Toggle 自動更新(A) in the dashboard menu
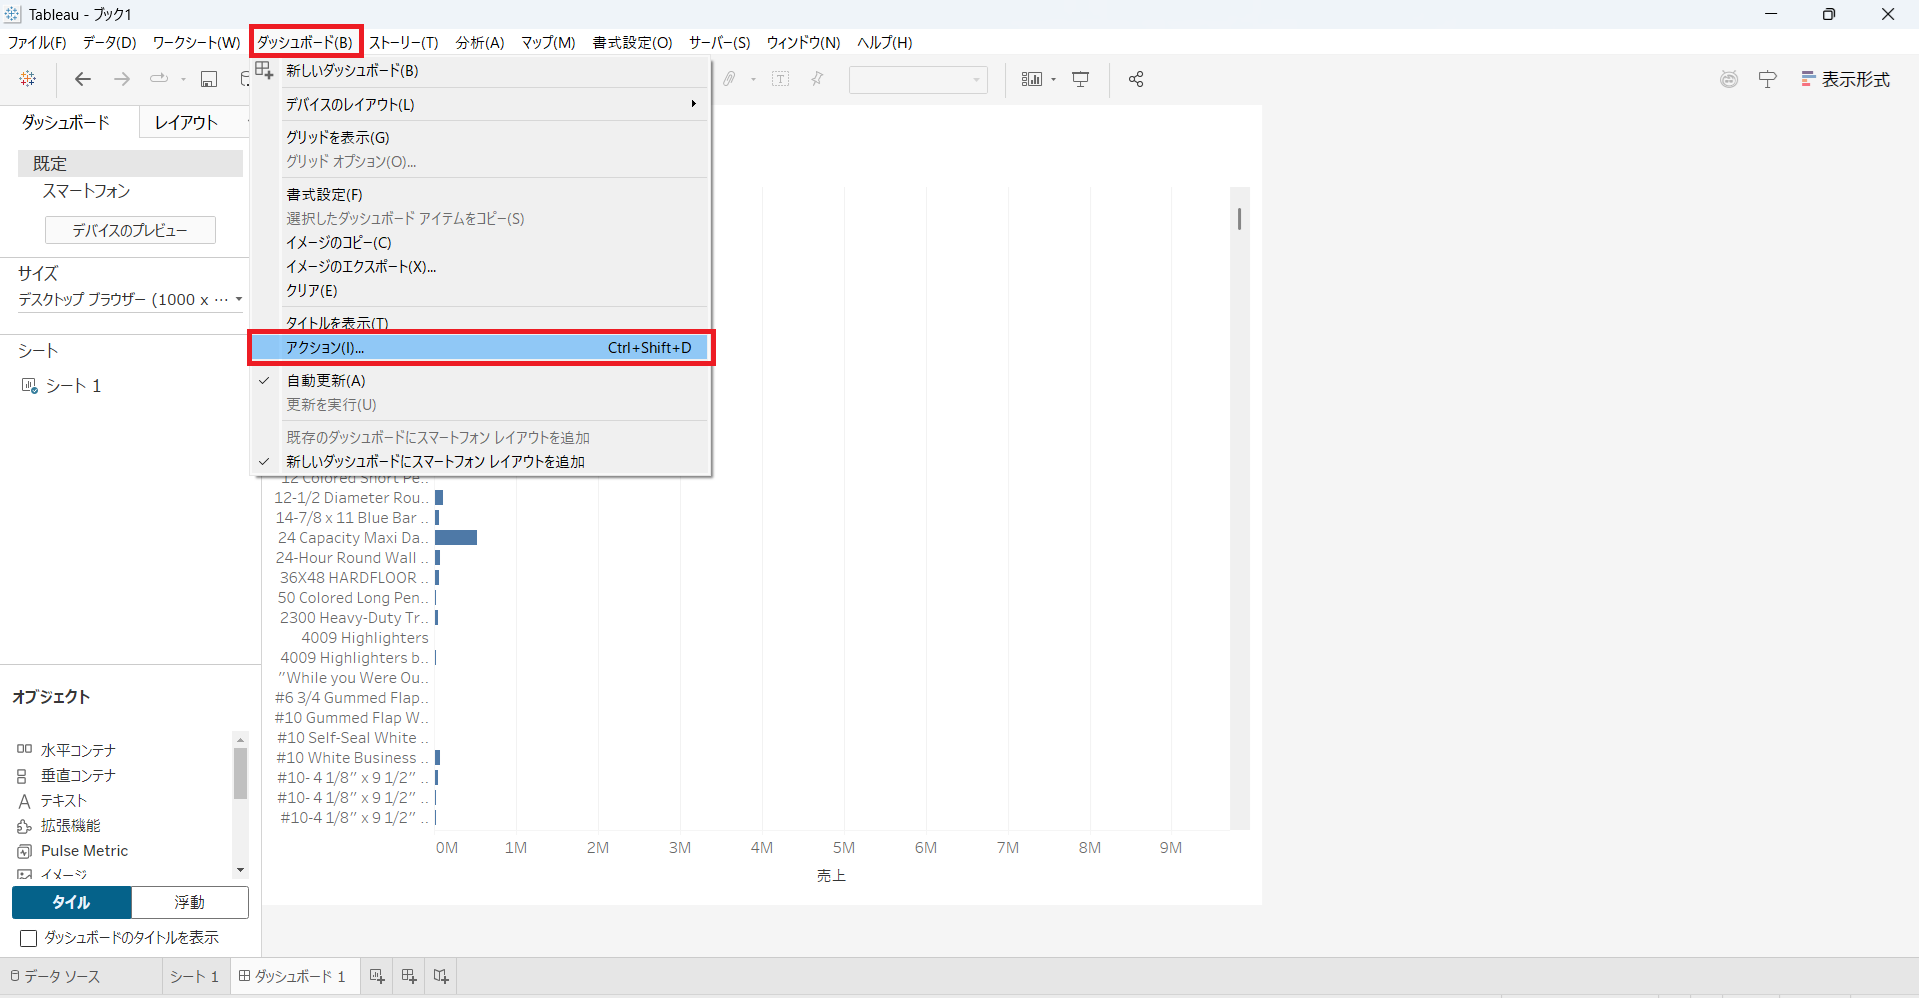Screen dimensions: 1919x998 326,381
